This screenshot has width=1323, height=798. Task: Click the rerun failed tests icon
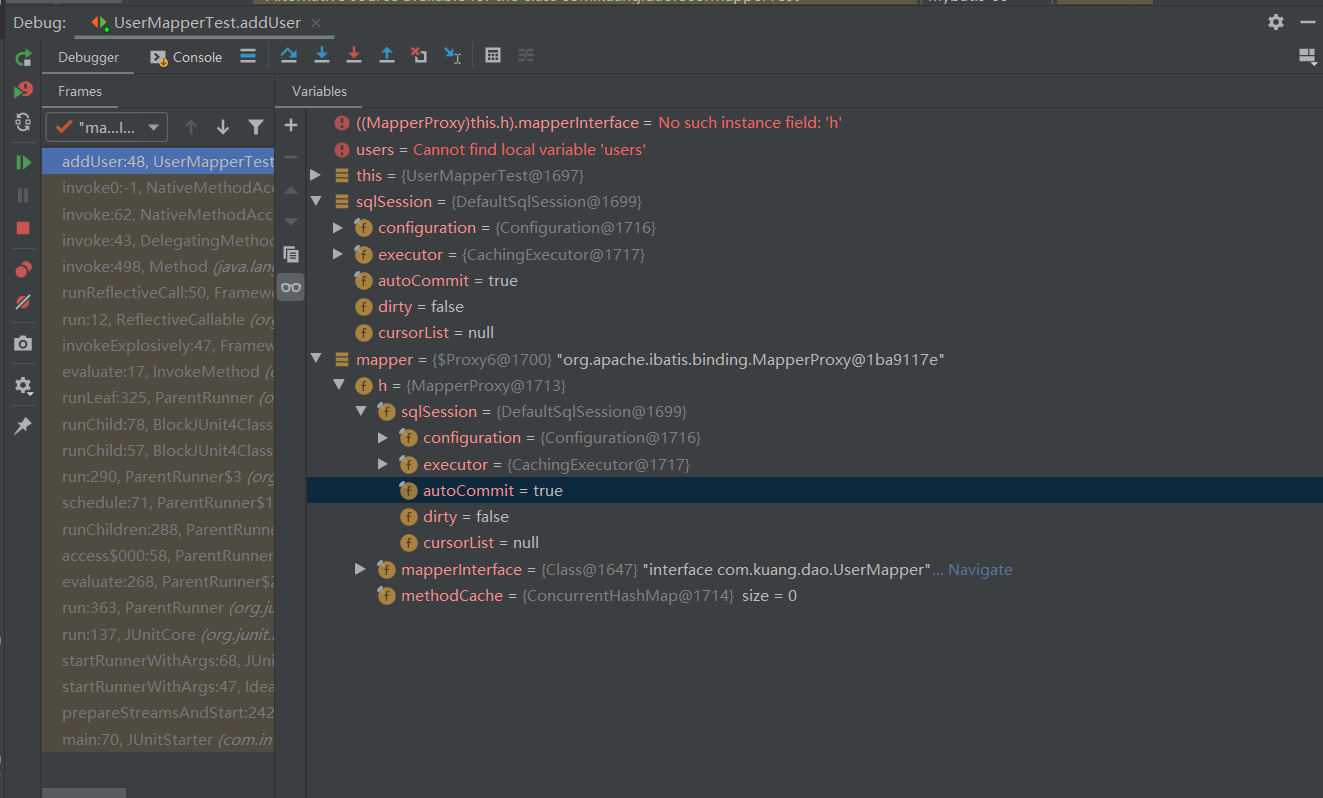click(x=22, y=90)
